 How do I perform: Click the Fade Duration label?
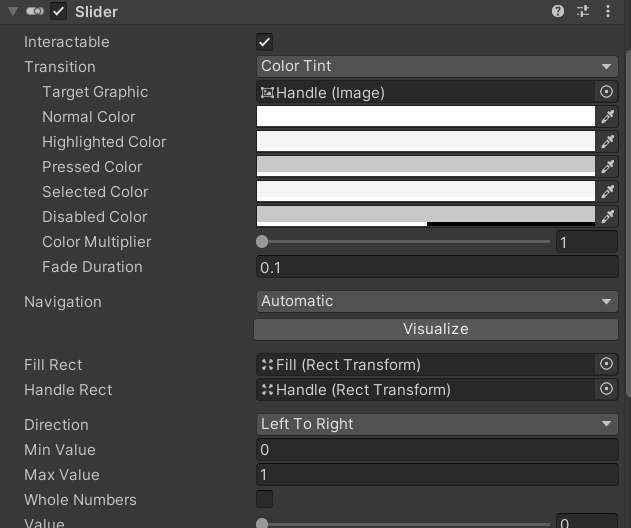click(x=92, y=267)
